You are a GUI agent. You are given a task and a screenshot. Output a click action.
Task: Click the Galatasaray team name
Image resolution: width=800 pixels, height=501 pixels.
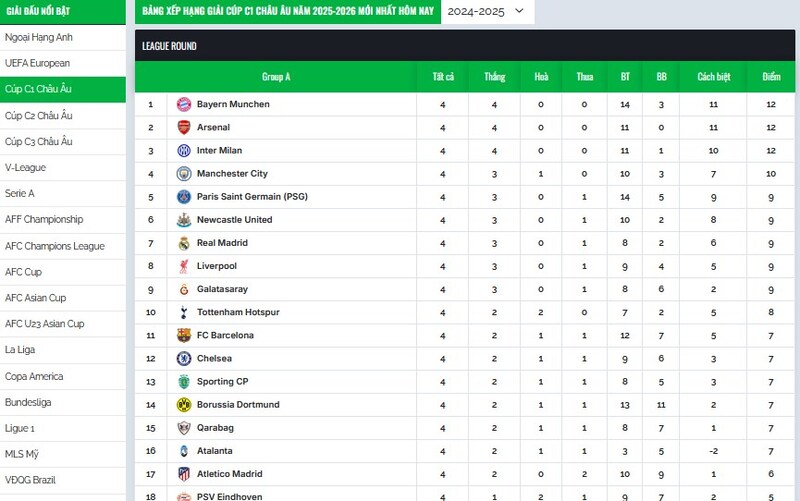click(x=223, y=289)
